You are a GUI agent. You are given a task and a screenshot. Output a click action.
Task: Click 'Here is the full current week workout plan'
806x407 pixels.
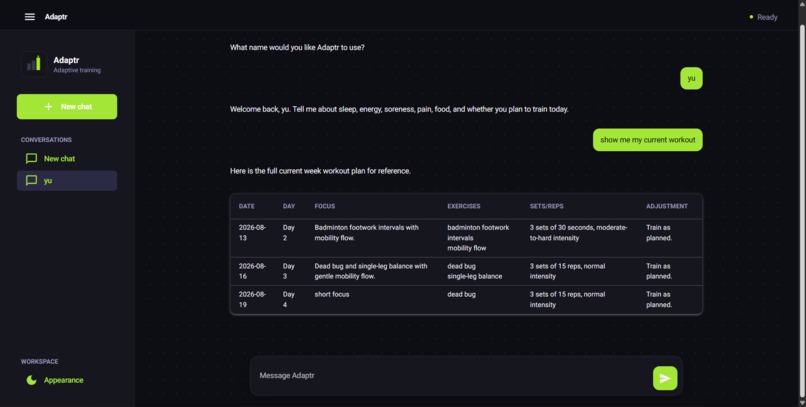tap(320, 171)
